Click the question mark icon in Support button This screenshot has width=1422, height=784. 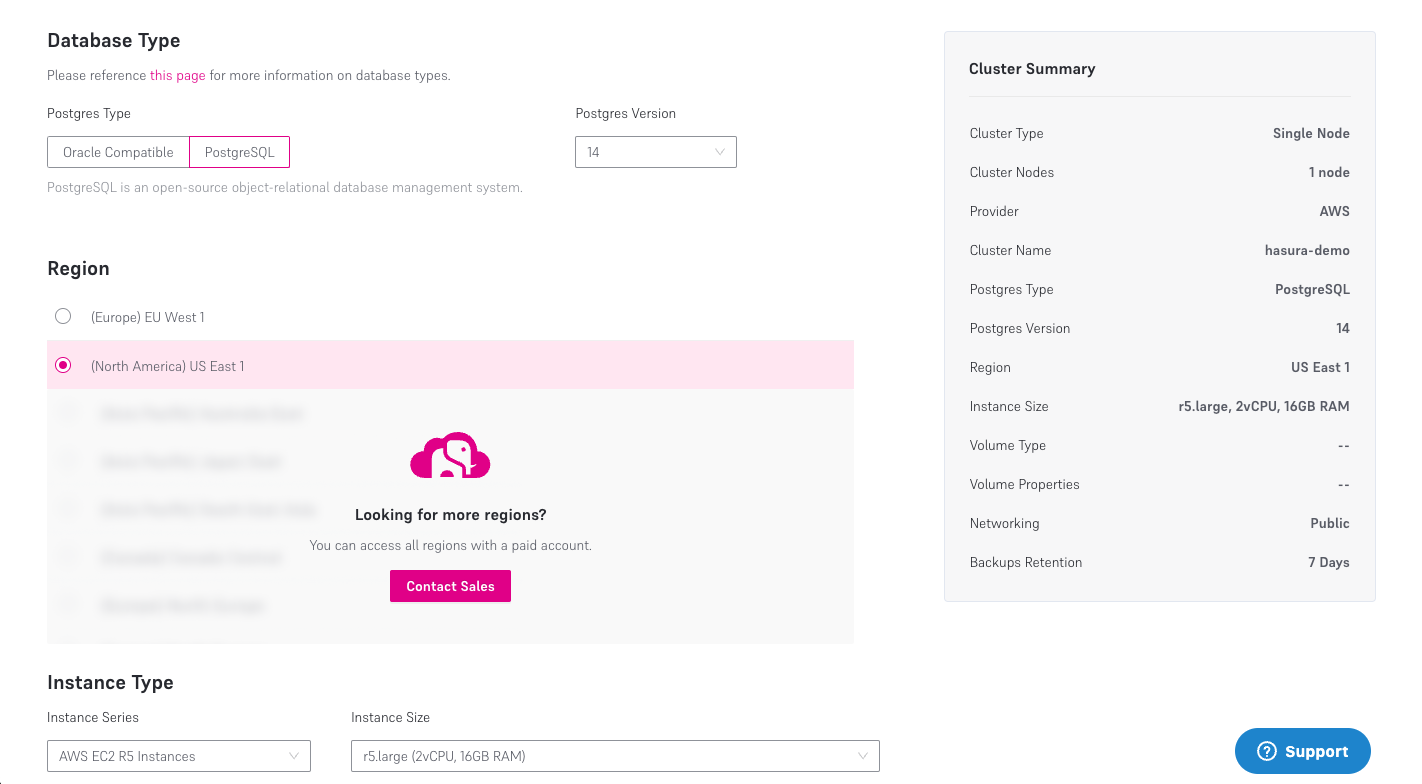click(1267, 751)
